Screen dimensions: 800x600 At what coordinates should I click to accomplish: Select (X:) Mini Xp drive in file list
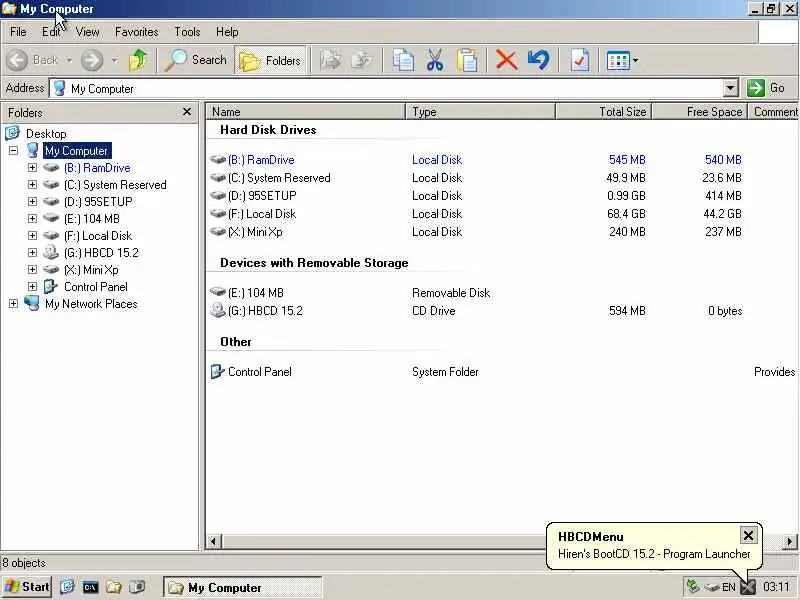click(255, 232)
